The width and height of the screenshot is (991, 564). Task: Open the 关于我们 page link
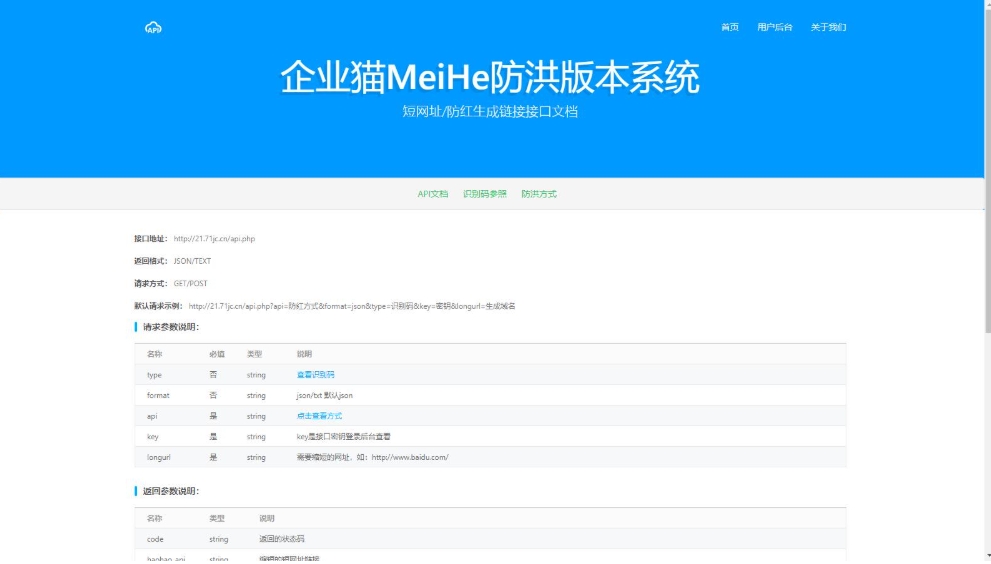[x=828, y=27]
